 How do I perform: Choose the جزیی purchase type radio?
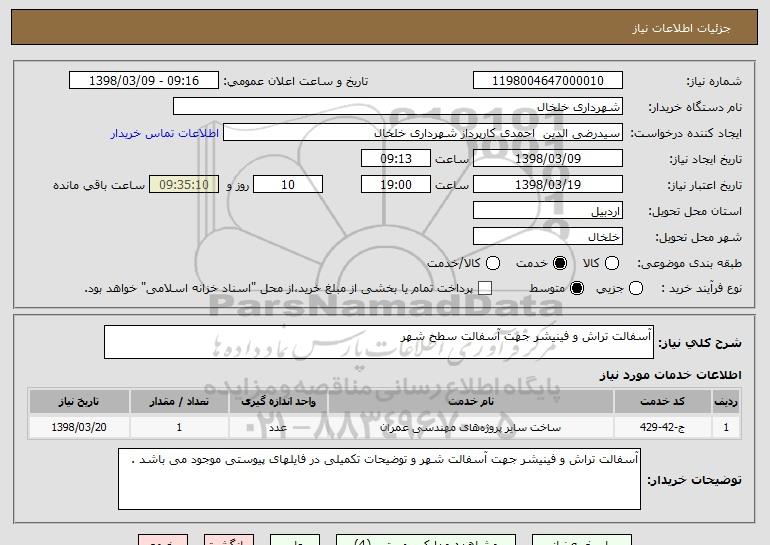tap(635, 288)
